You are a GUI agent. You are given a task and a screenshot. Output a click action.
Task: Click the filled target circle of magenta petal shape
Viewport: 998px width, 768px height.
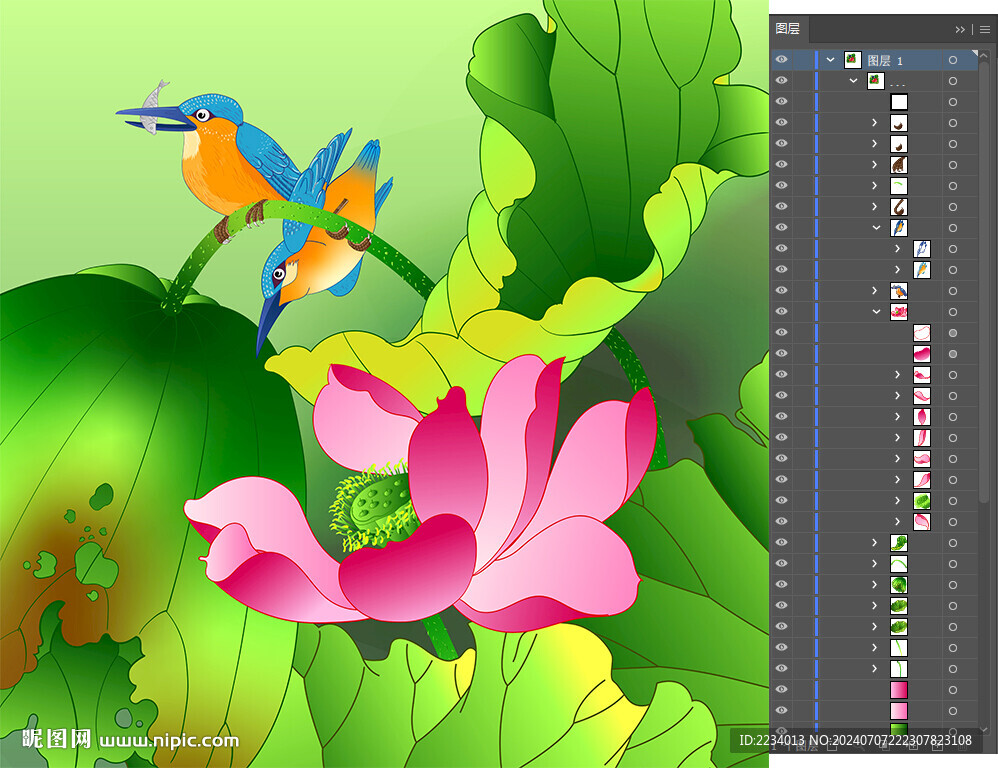[953, 354]
